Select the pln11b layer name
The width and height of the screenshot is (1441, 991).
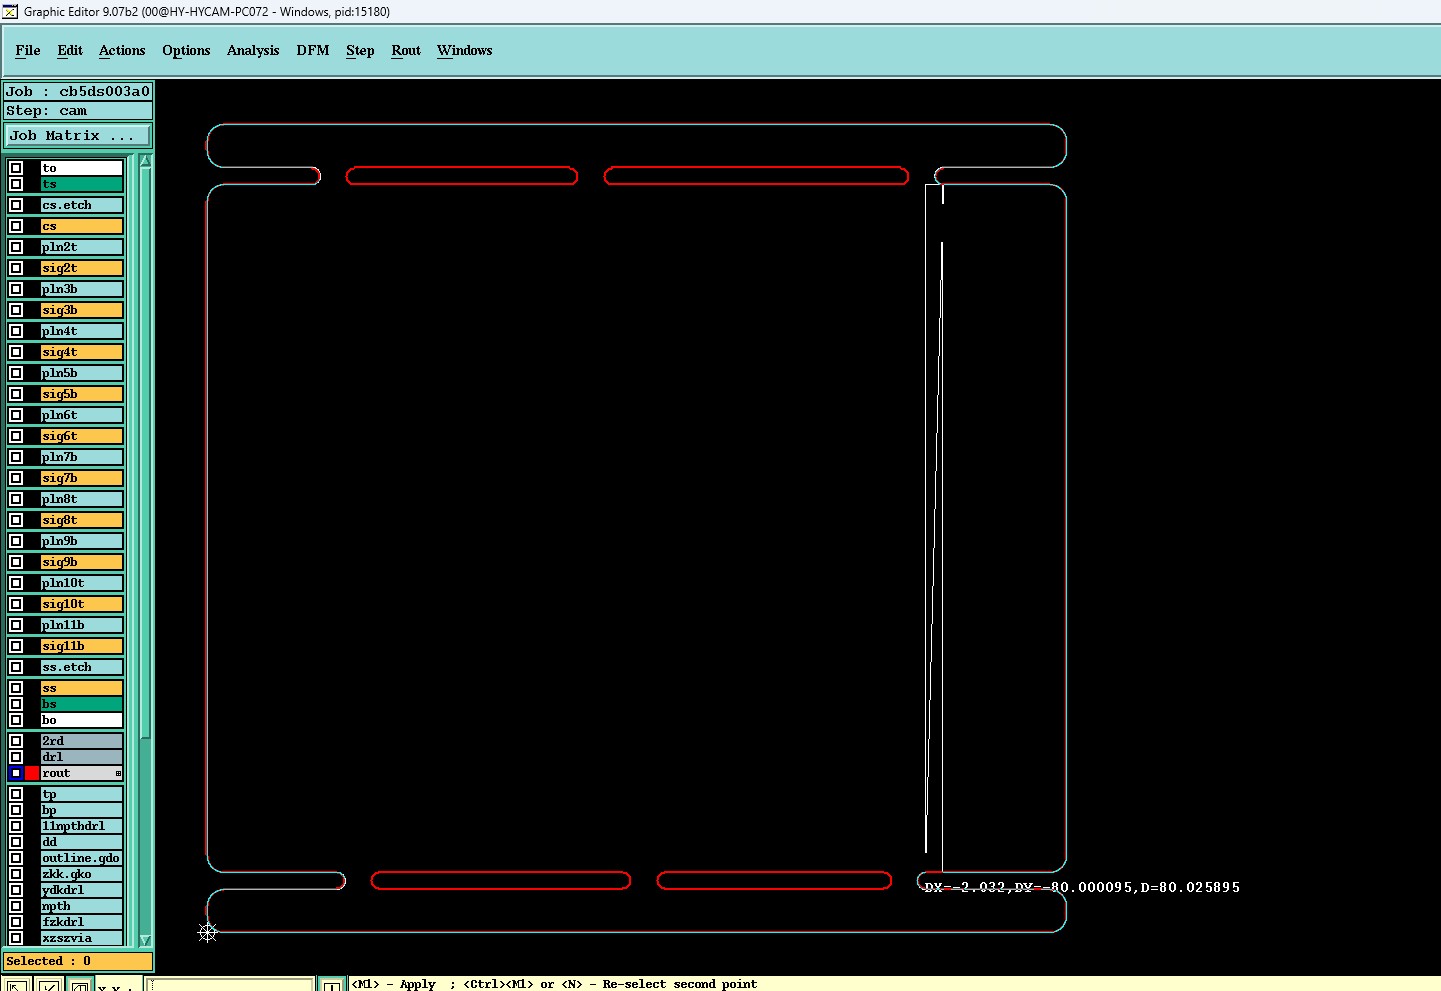(x=81, y=625)
